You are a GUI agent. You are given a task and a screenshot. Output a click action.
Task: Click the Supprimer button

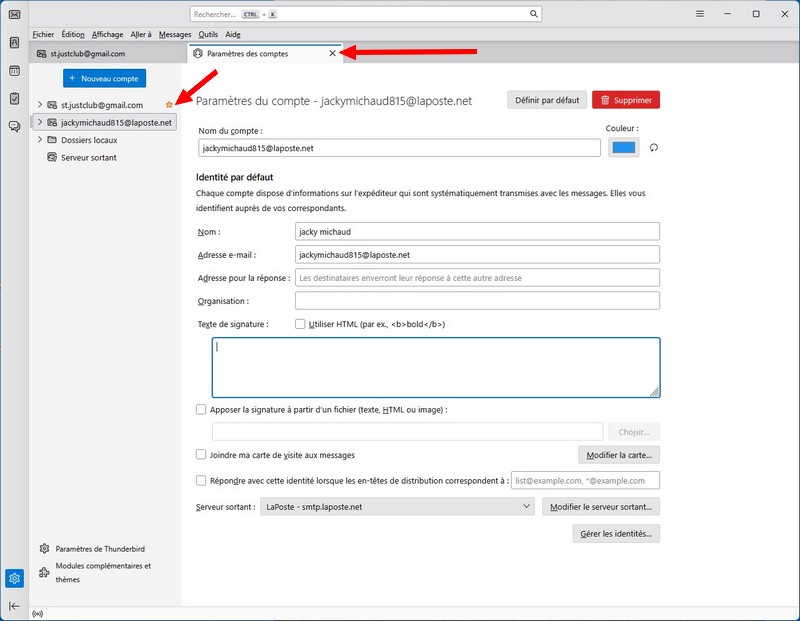626,100
